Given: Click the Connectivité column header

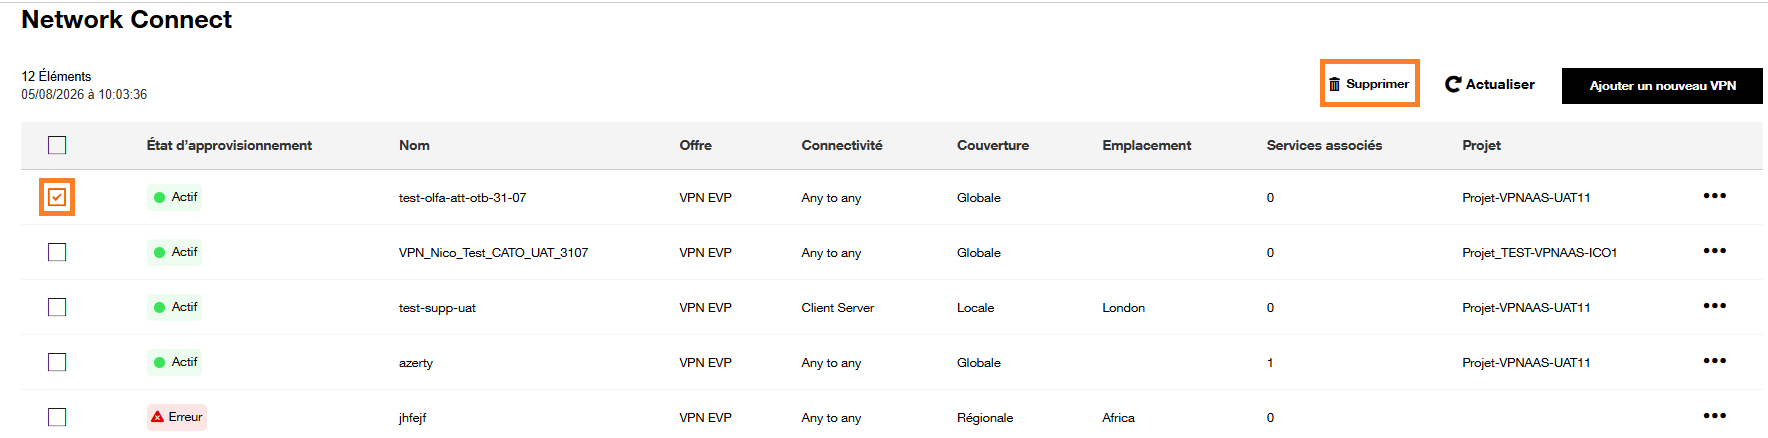Looking at the screenshot, I should pyautogui.click(x=842, y=145).
